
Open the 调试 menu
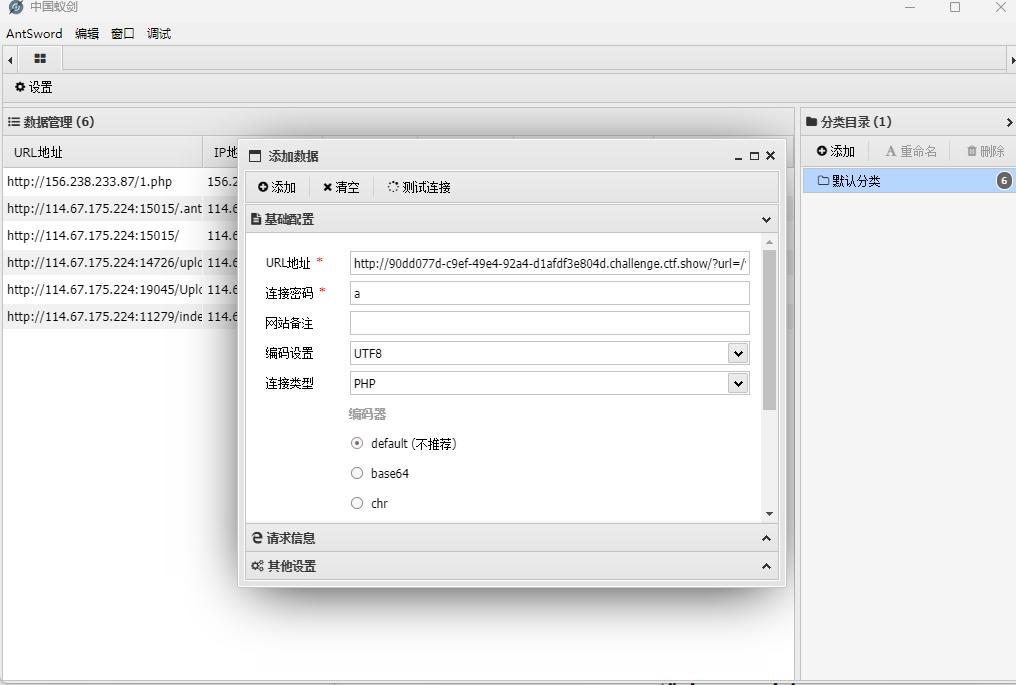[159, 33]
